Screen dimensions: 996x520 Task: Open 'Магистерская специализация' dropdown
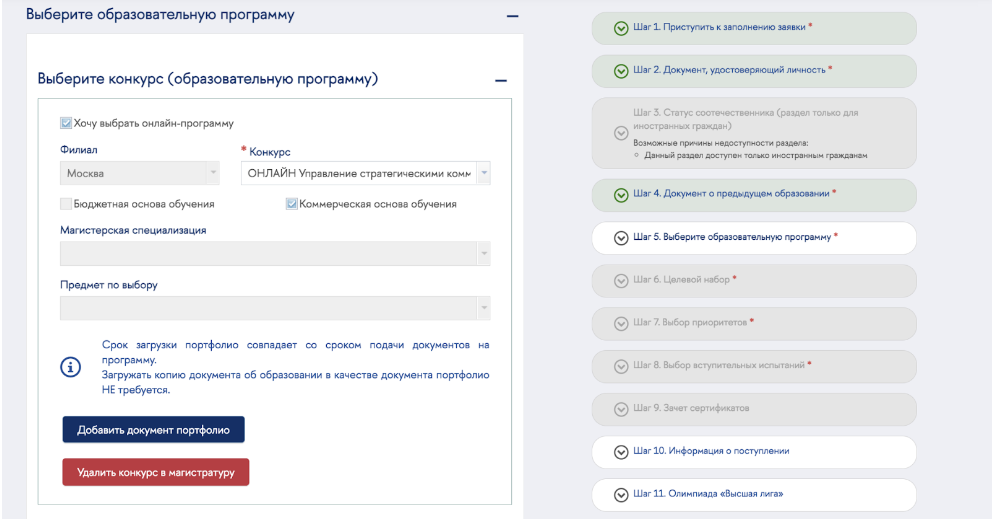pos(275,253)
